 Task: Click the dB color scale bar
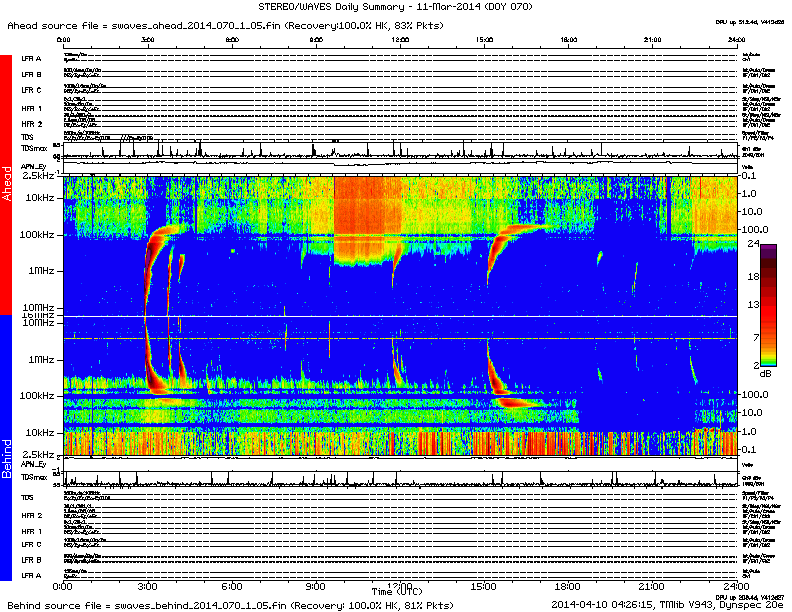pos(768,305)
